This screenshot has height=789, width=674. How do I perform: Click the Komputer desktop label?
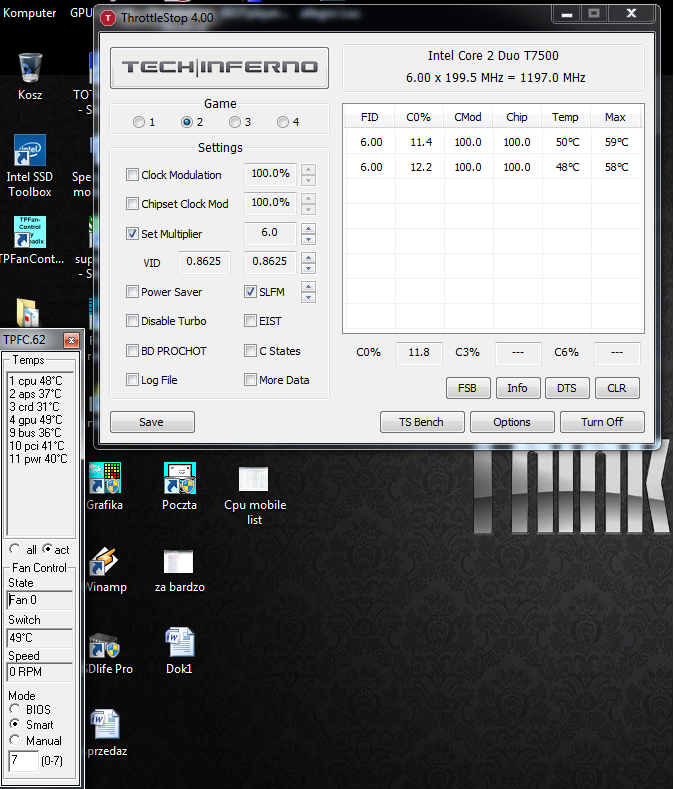click(29, 13)
